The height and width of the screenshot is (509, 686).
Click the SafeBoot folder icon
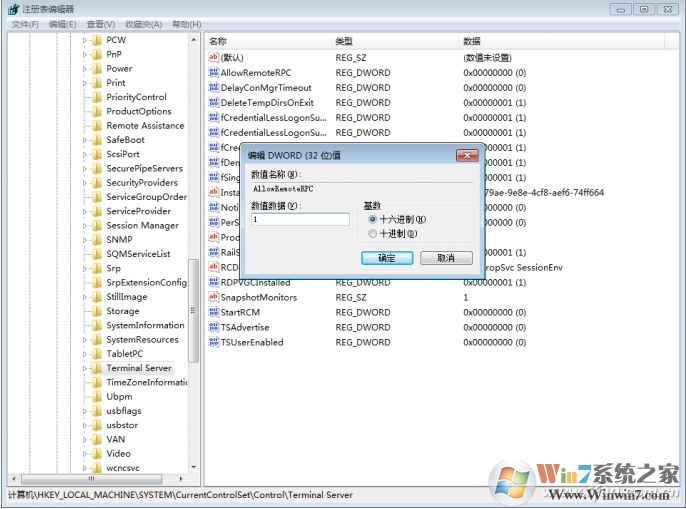click(x=97, y=140)
